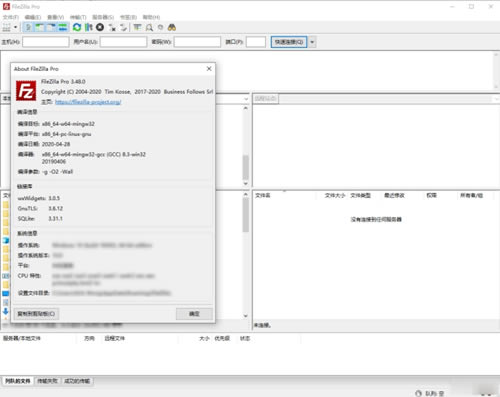Viewport: 500px width, 397px height.
Task: Click the 方向 queue column header
Action: (89, 338)
